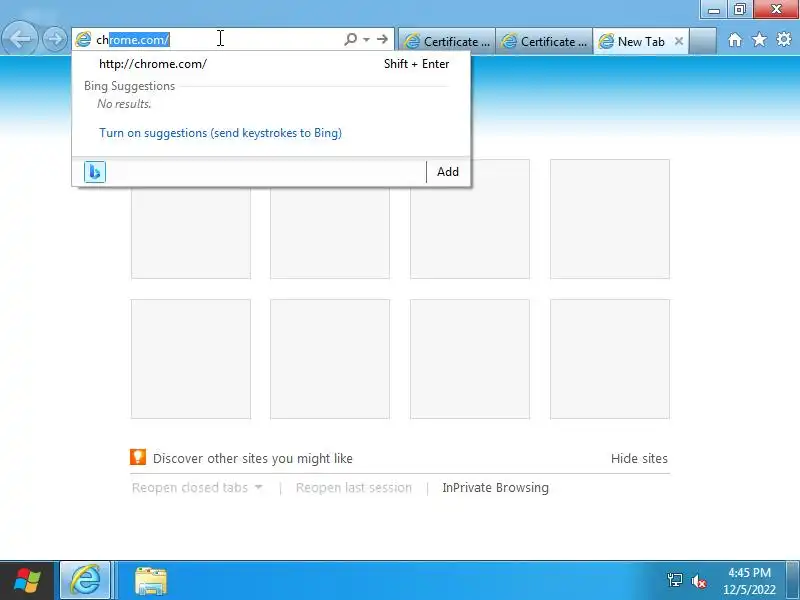Viewport: 800px width, 600px height.
Task: Expand Reopen closed tabs dropdown
Action: (197, 488)
